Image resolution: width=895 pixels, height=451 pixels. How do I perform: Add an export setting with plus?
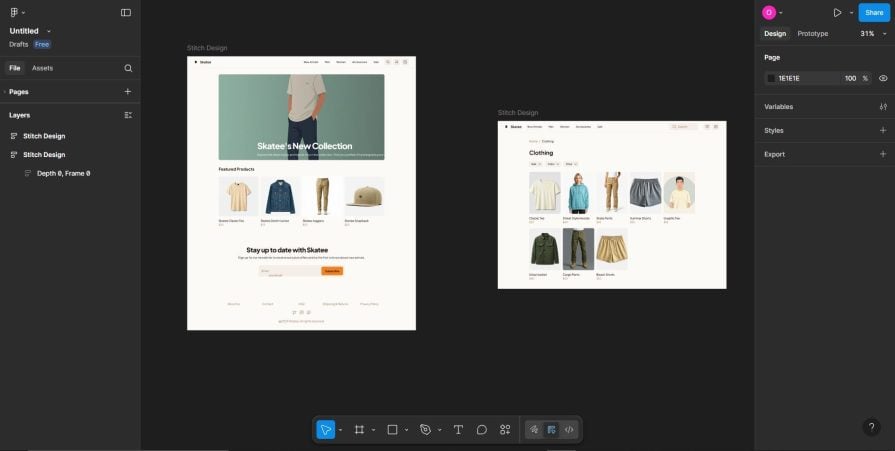[x=883, y=154]
